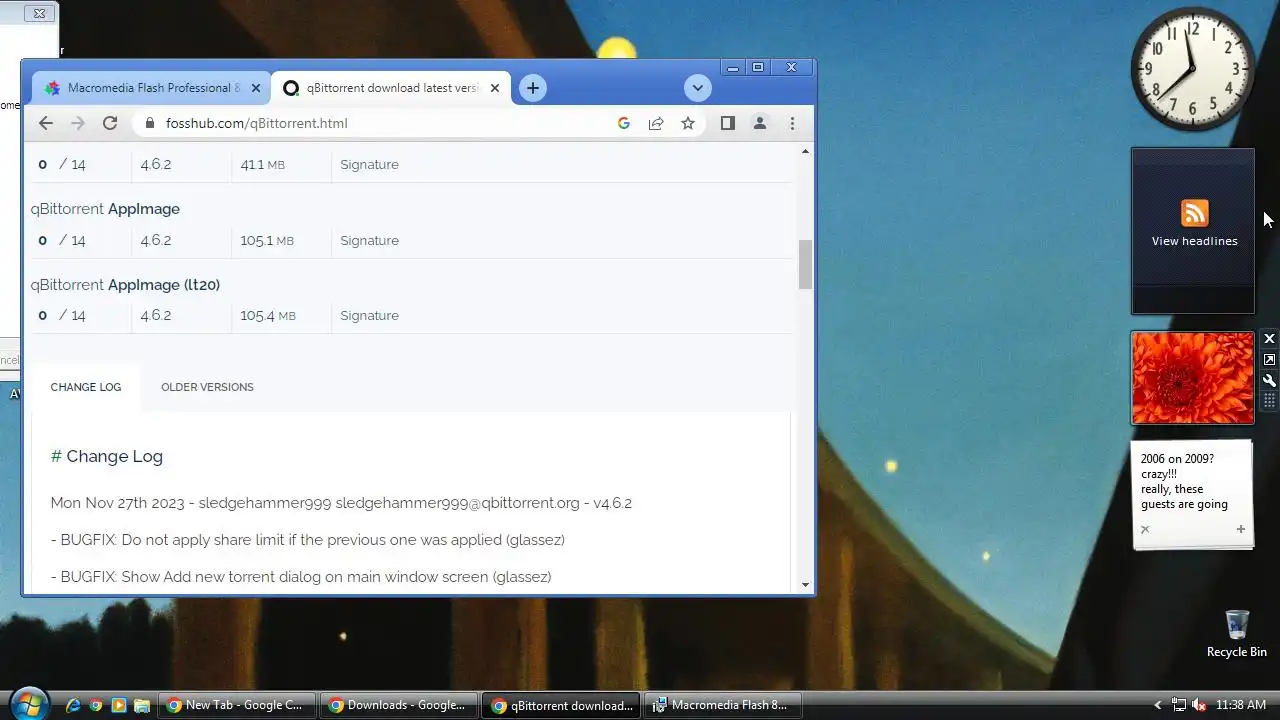1280x720 pixels.
Task: Click 'Do not apply share limit' bugfix line
Action: coord(308,540)
